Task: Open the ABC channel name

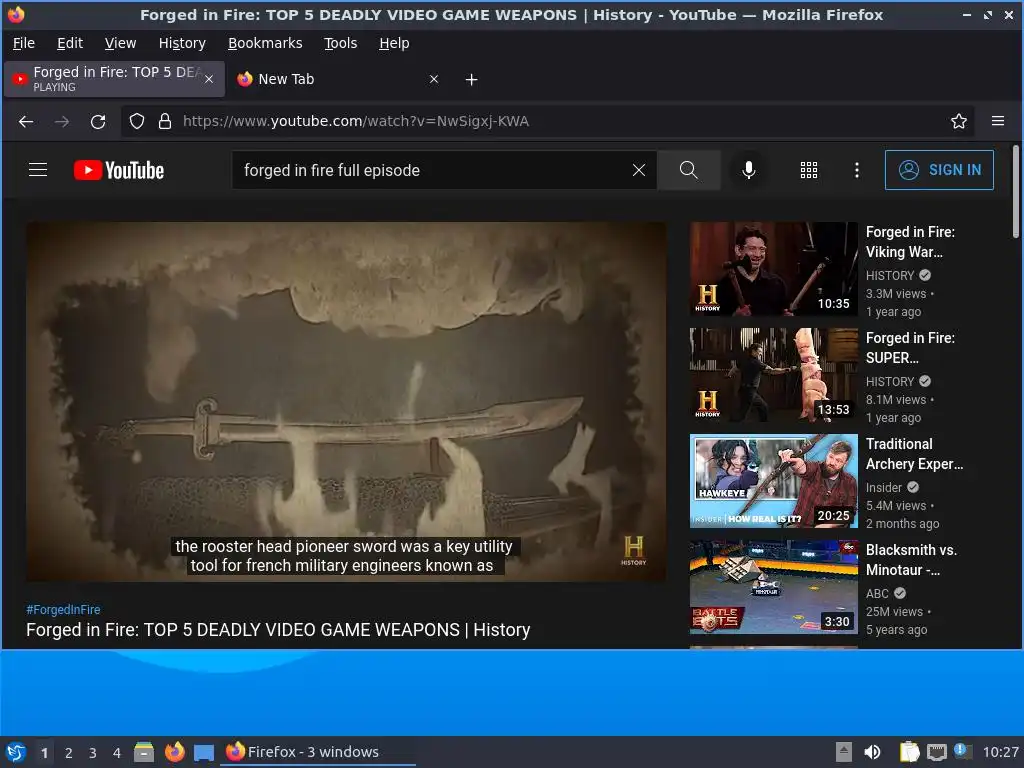Action: [x=877, y=593]
